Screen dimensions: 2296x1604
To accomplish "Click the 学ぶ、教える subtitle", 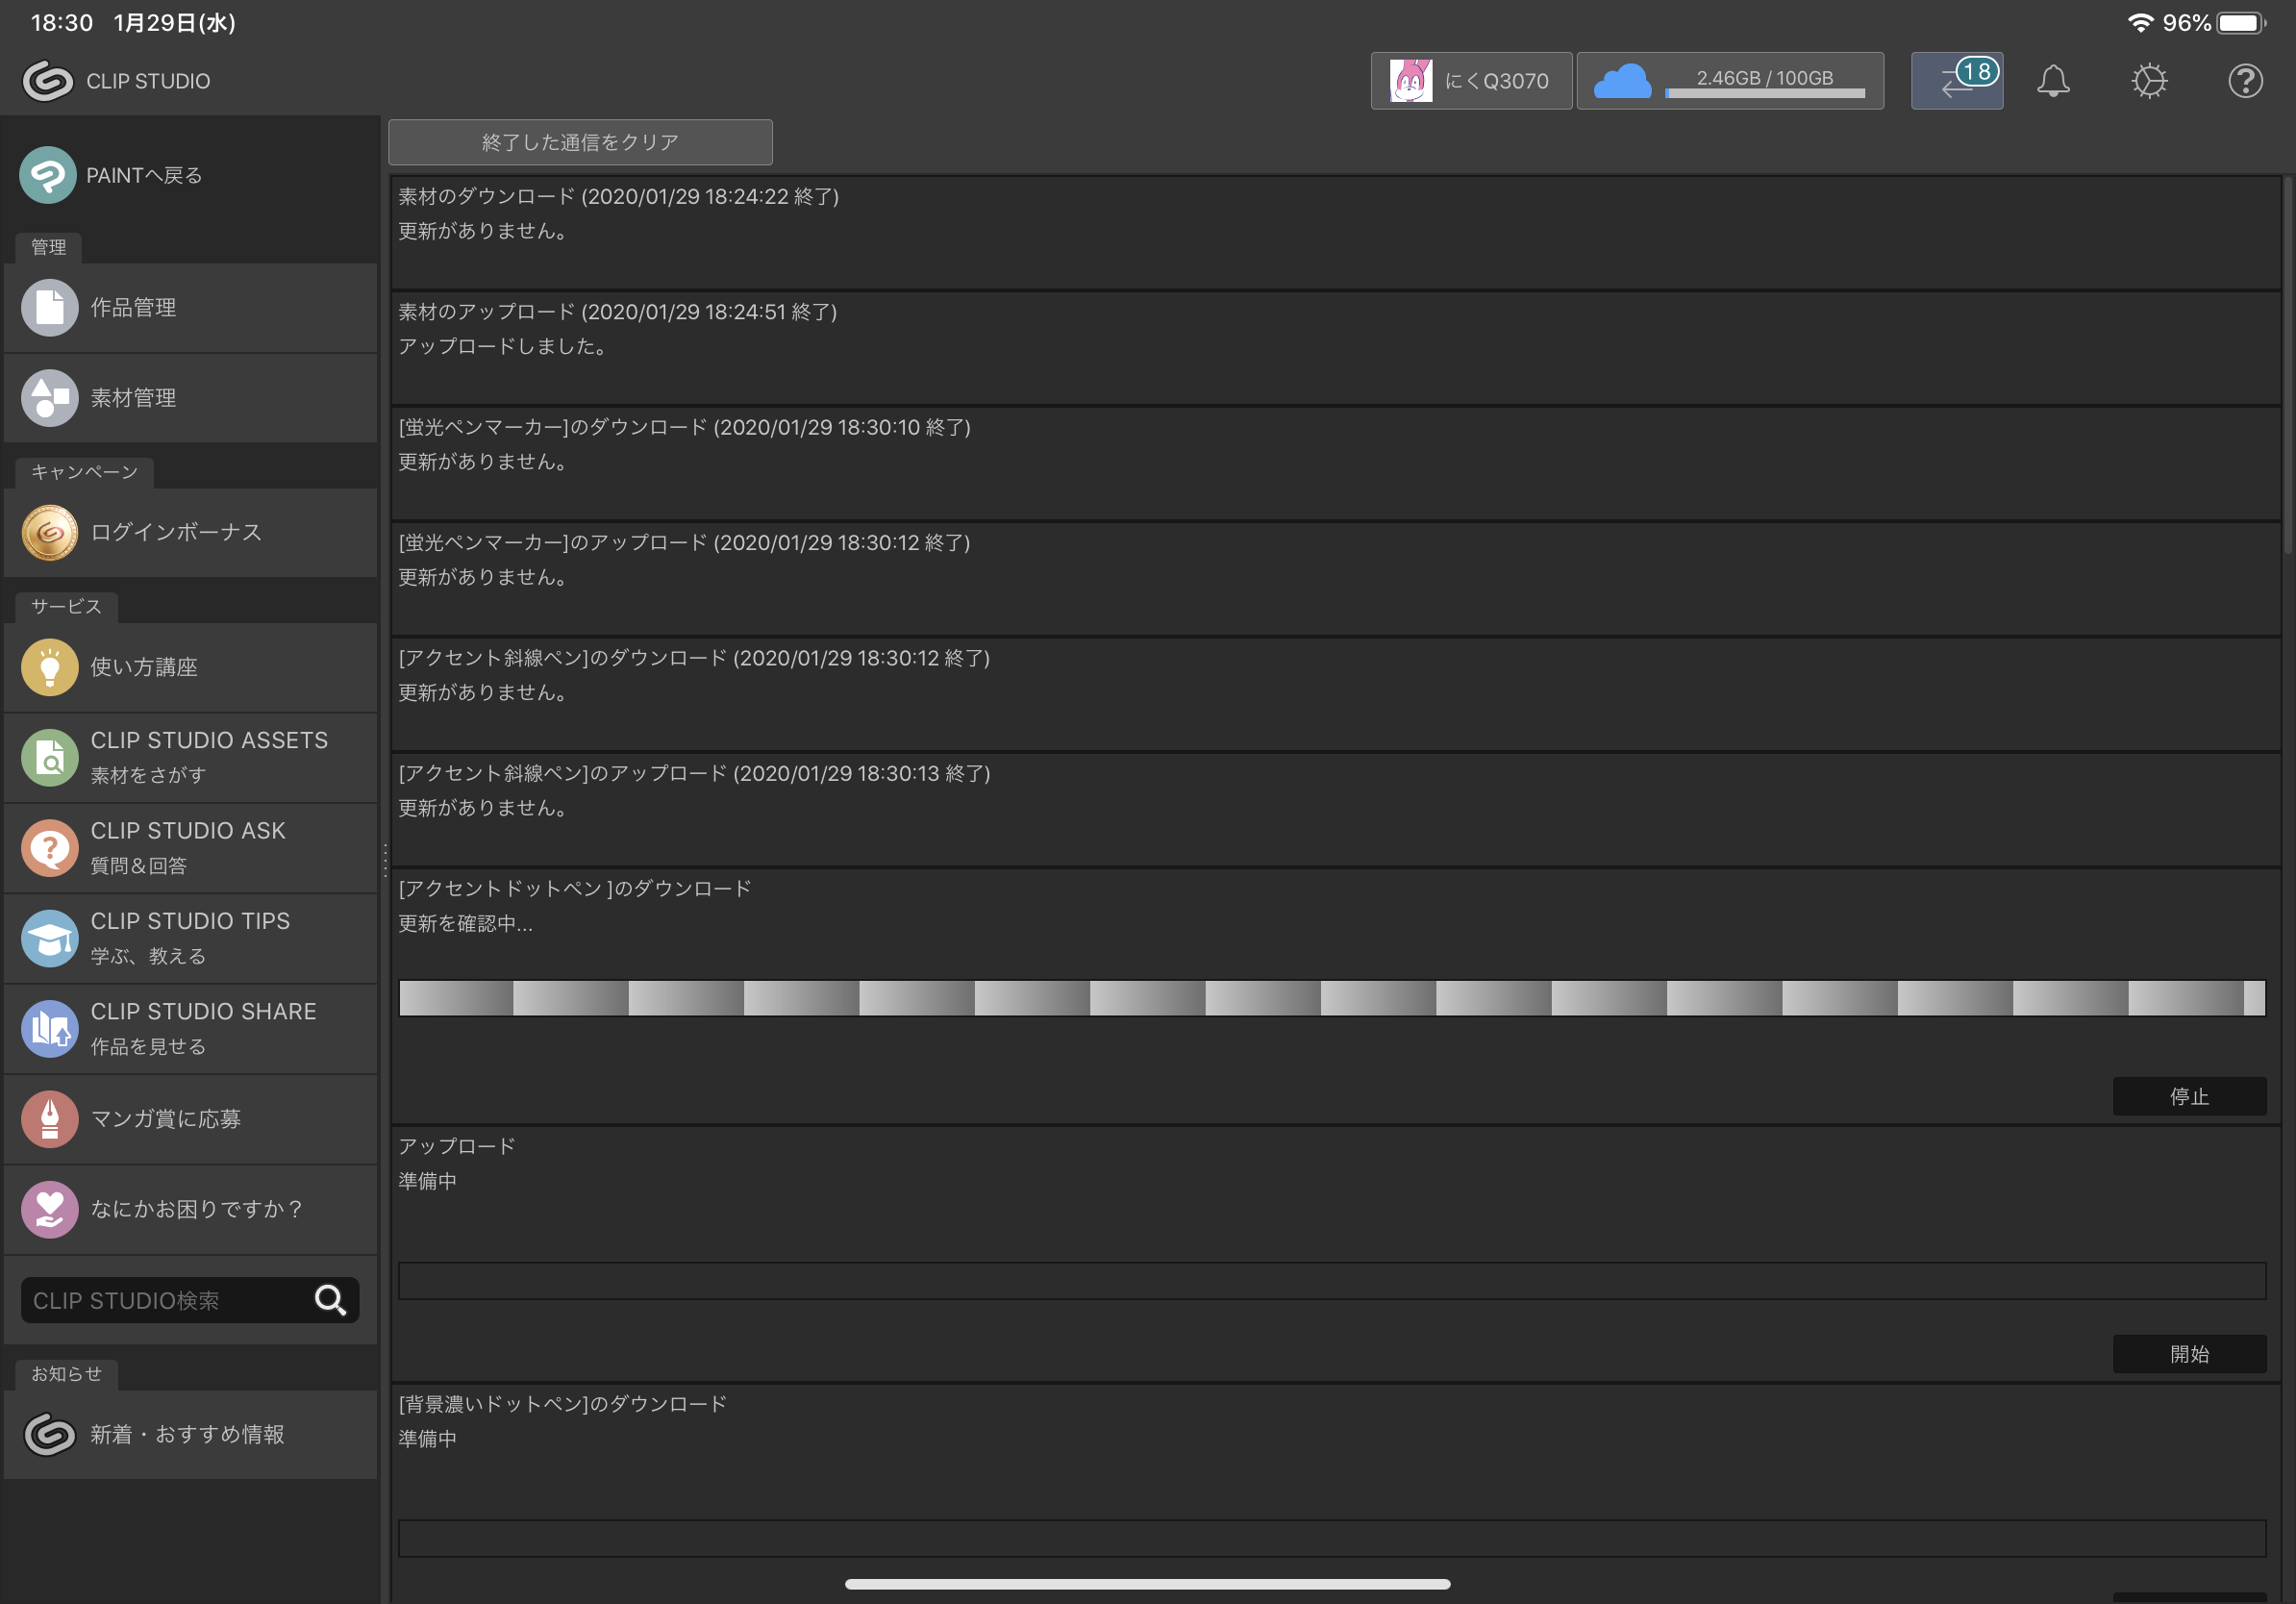I will tap(148, 956).
